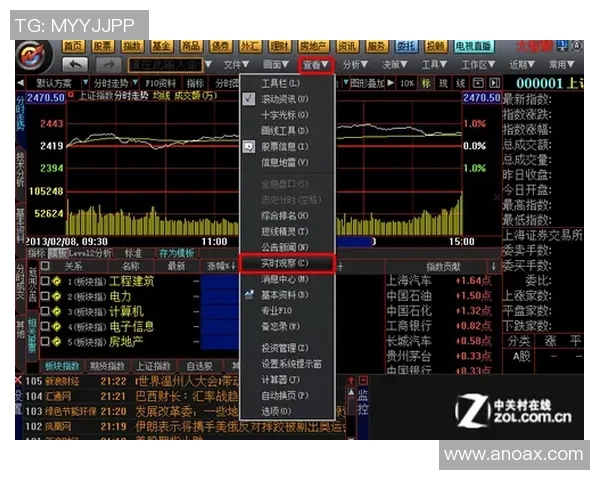Viewport: 600px width, 480px height.
Task: Click the 委托 button in top toolbar
Action: [405, 46]
